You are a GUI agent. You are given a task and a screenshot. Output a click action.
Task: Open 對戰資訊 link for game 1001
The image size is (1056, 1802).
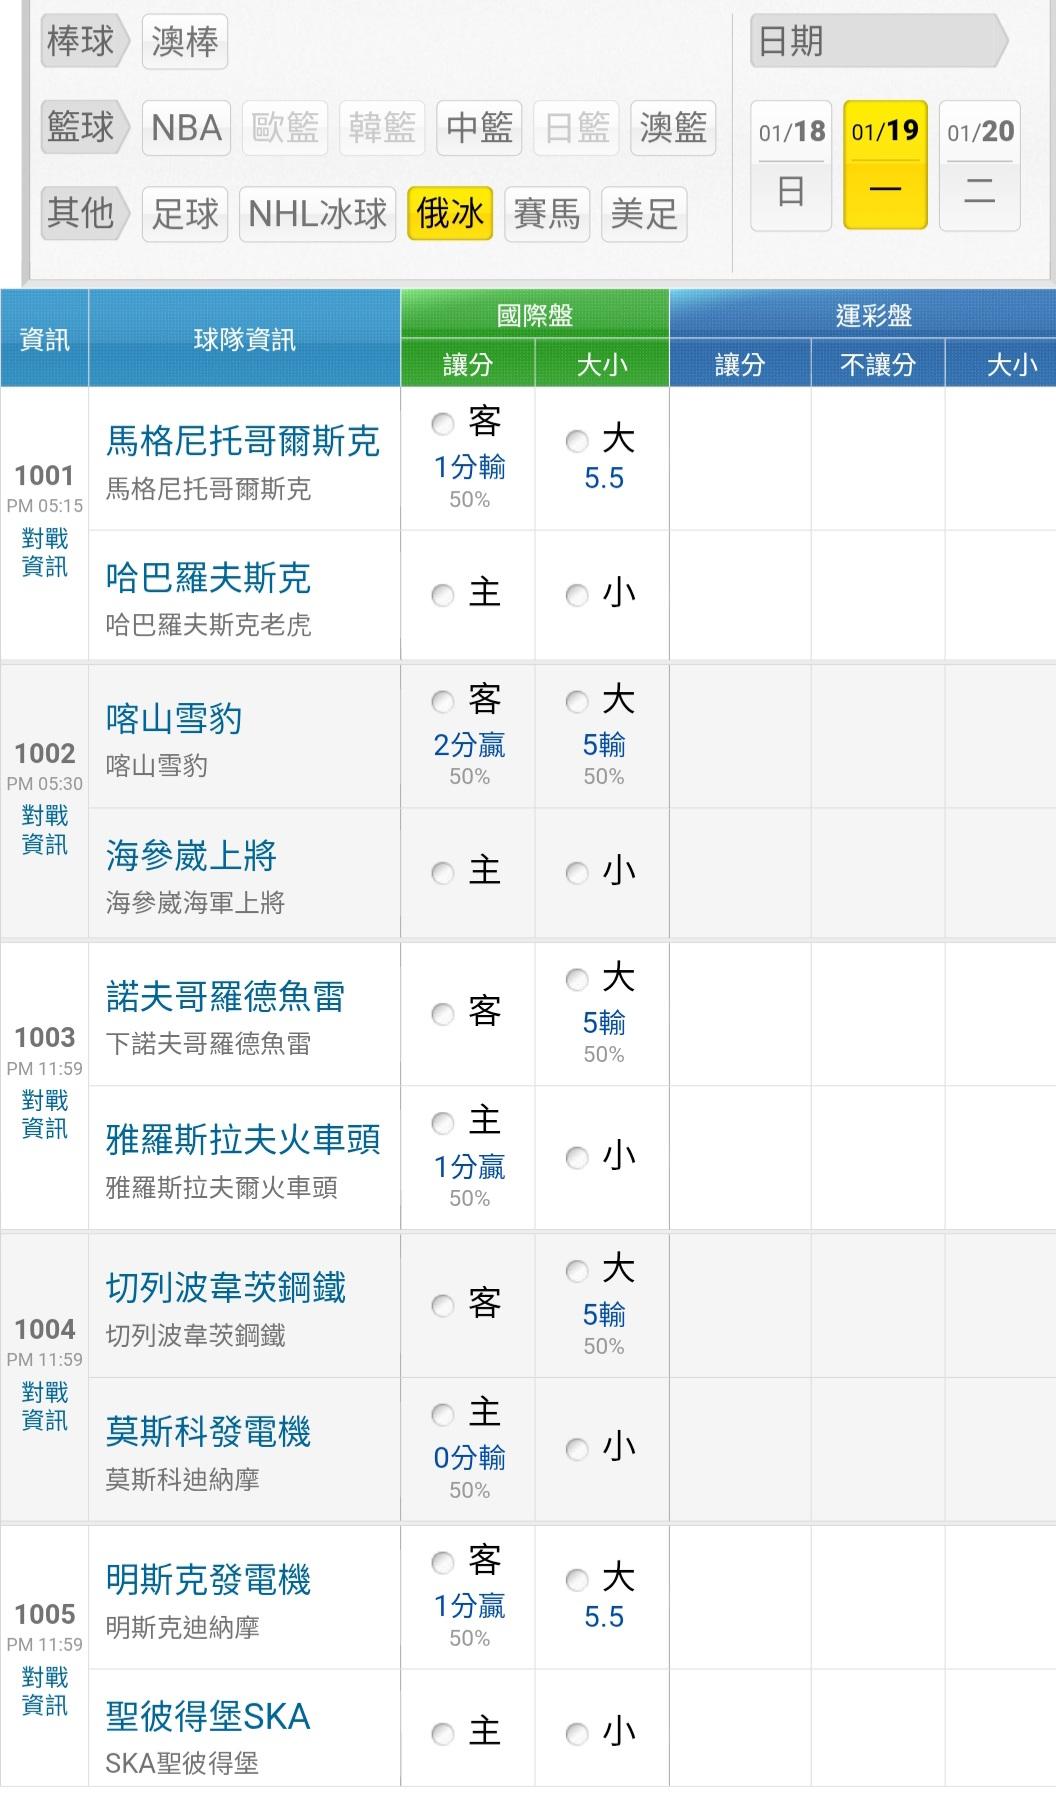point(45,553)
